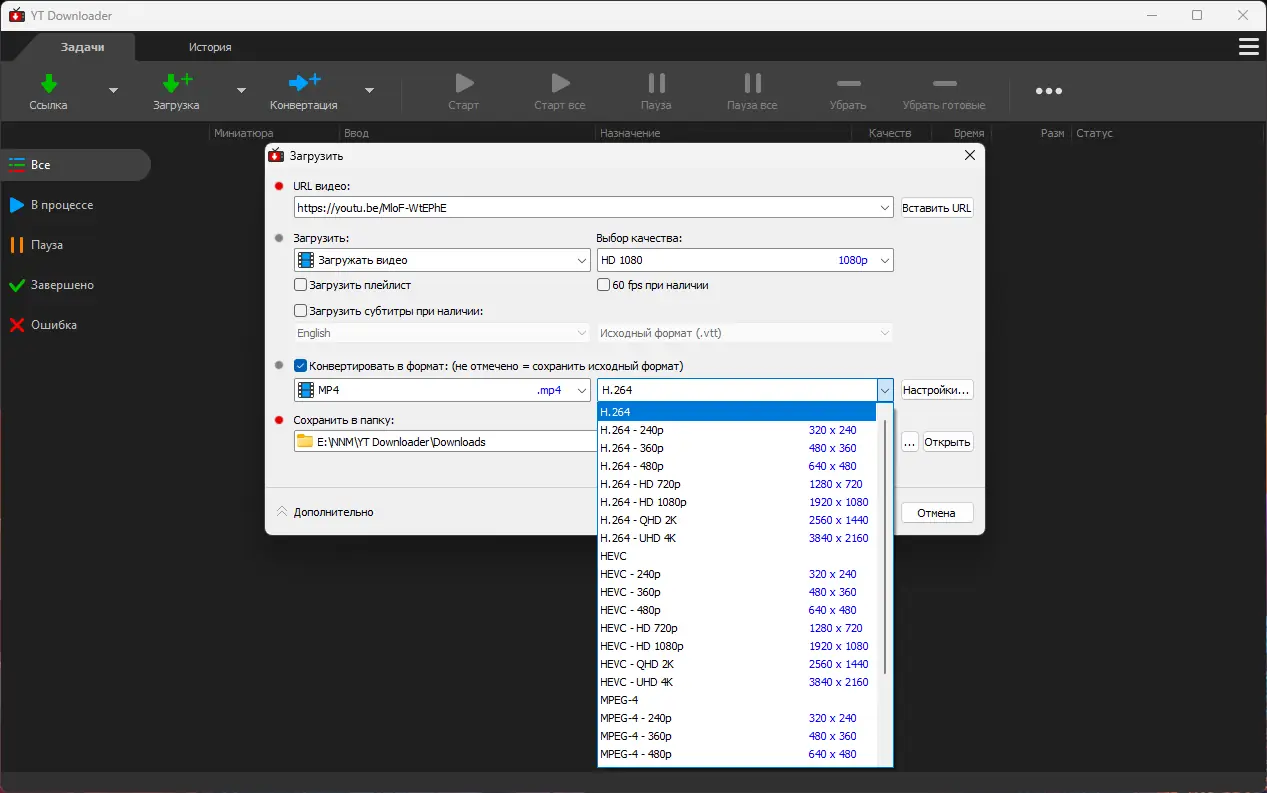Click the Время column header
Viewport: 1267px width, 793px height.
968,133
